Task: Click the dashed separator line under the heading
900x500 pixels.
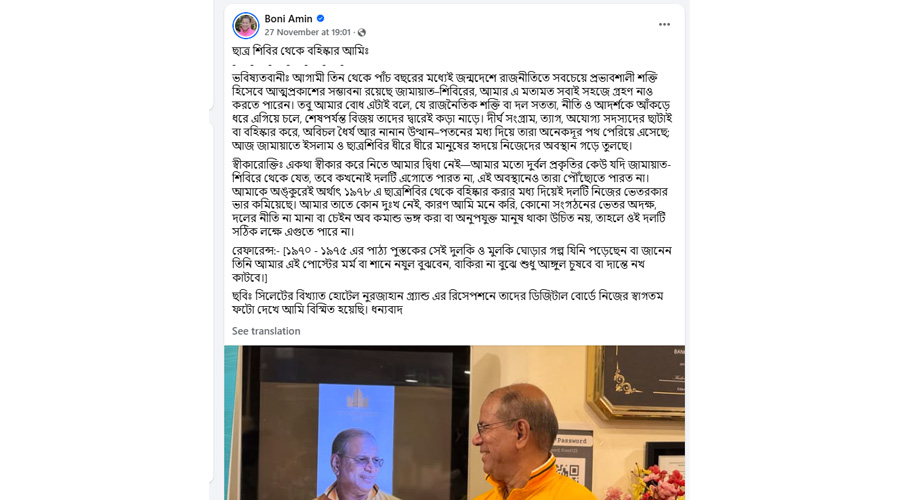Action: [x=288, y=65]
